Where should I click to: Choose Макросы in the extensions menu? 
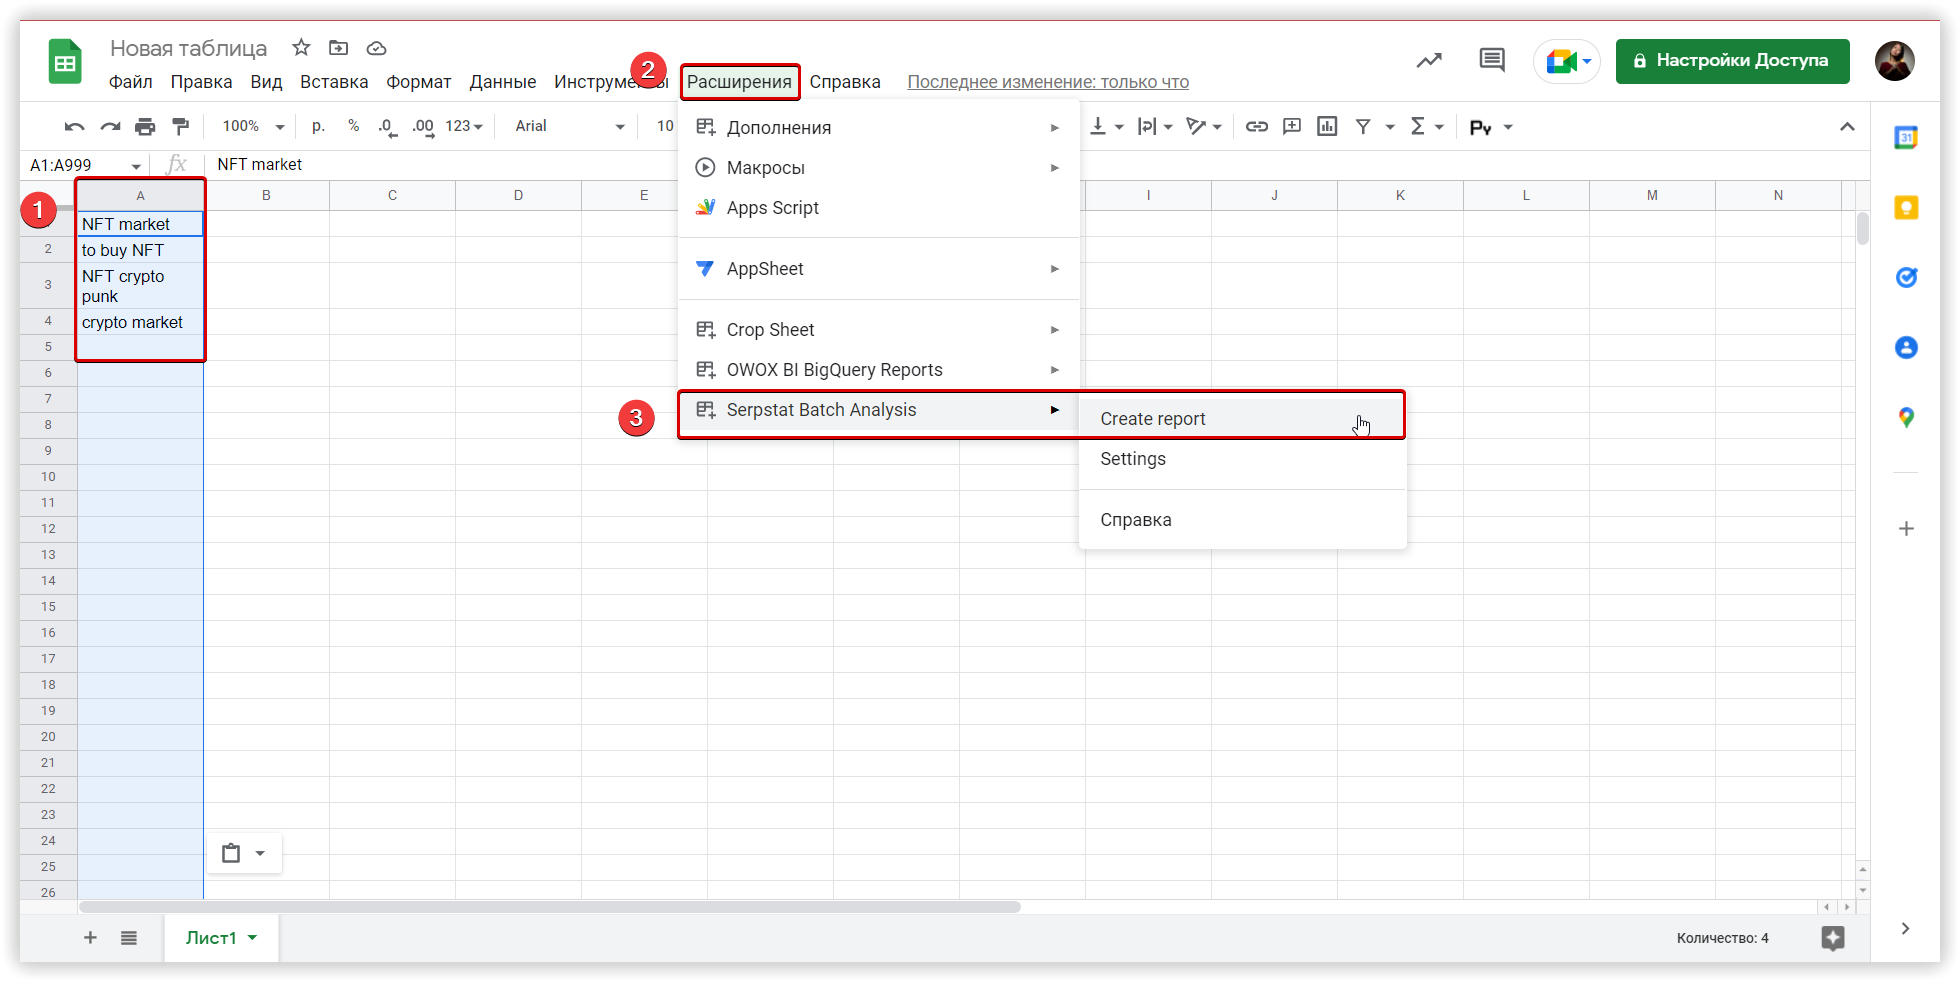pos(878,168)
